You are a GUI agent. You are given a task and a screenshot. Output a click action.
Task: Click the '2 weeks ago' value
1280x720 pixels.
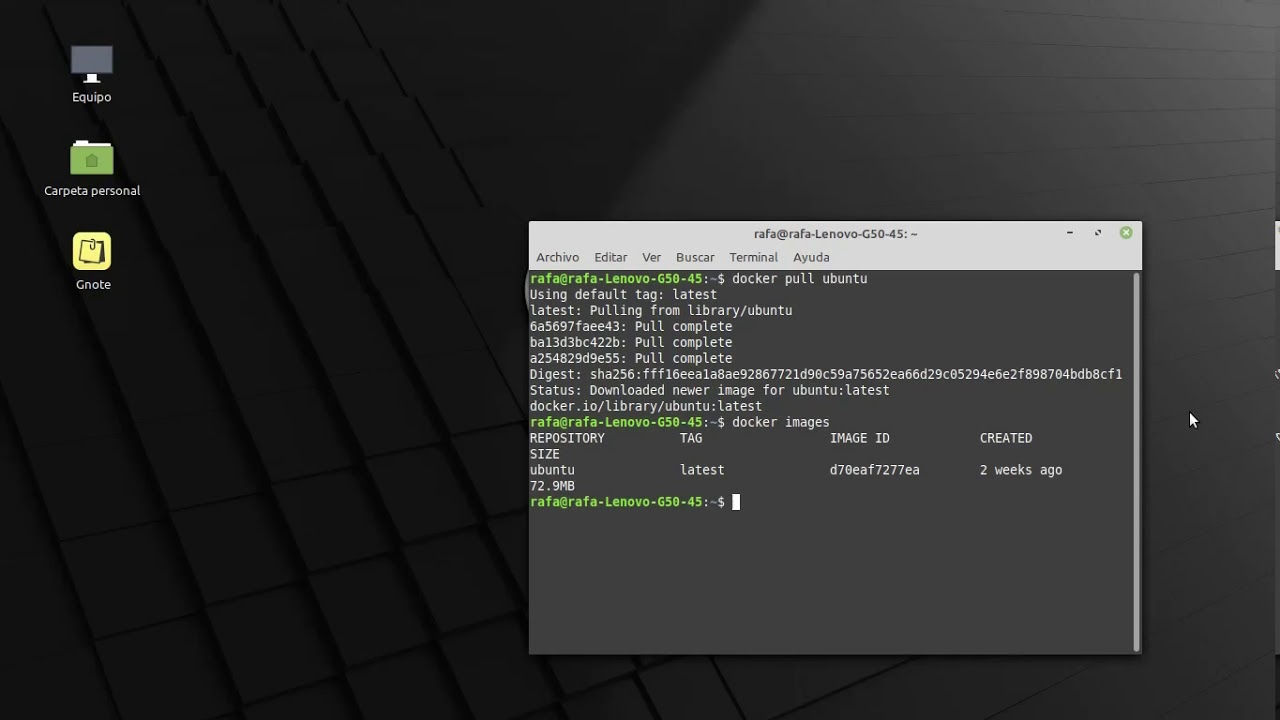(x=1021, y=471)
